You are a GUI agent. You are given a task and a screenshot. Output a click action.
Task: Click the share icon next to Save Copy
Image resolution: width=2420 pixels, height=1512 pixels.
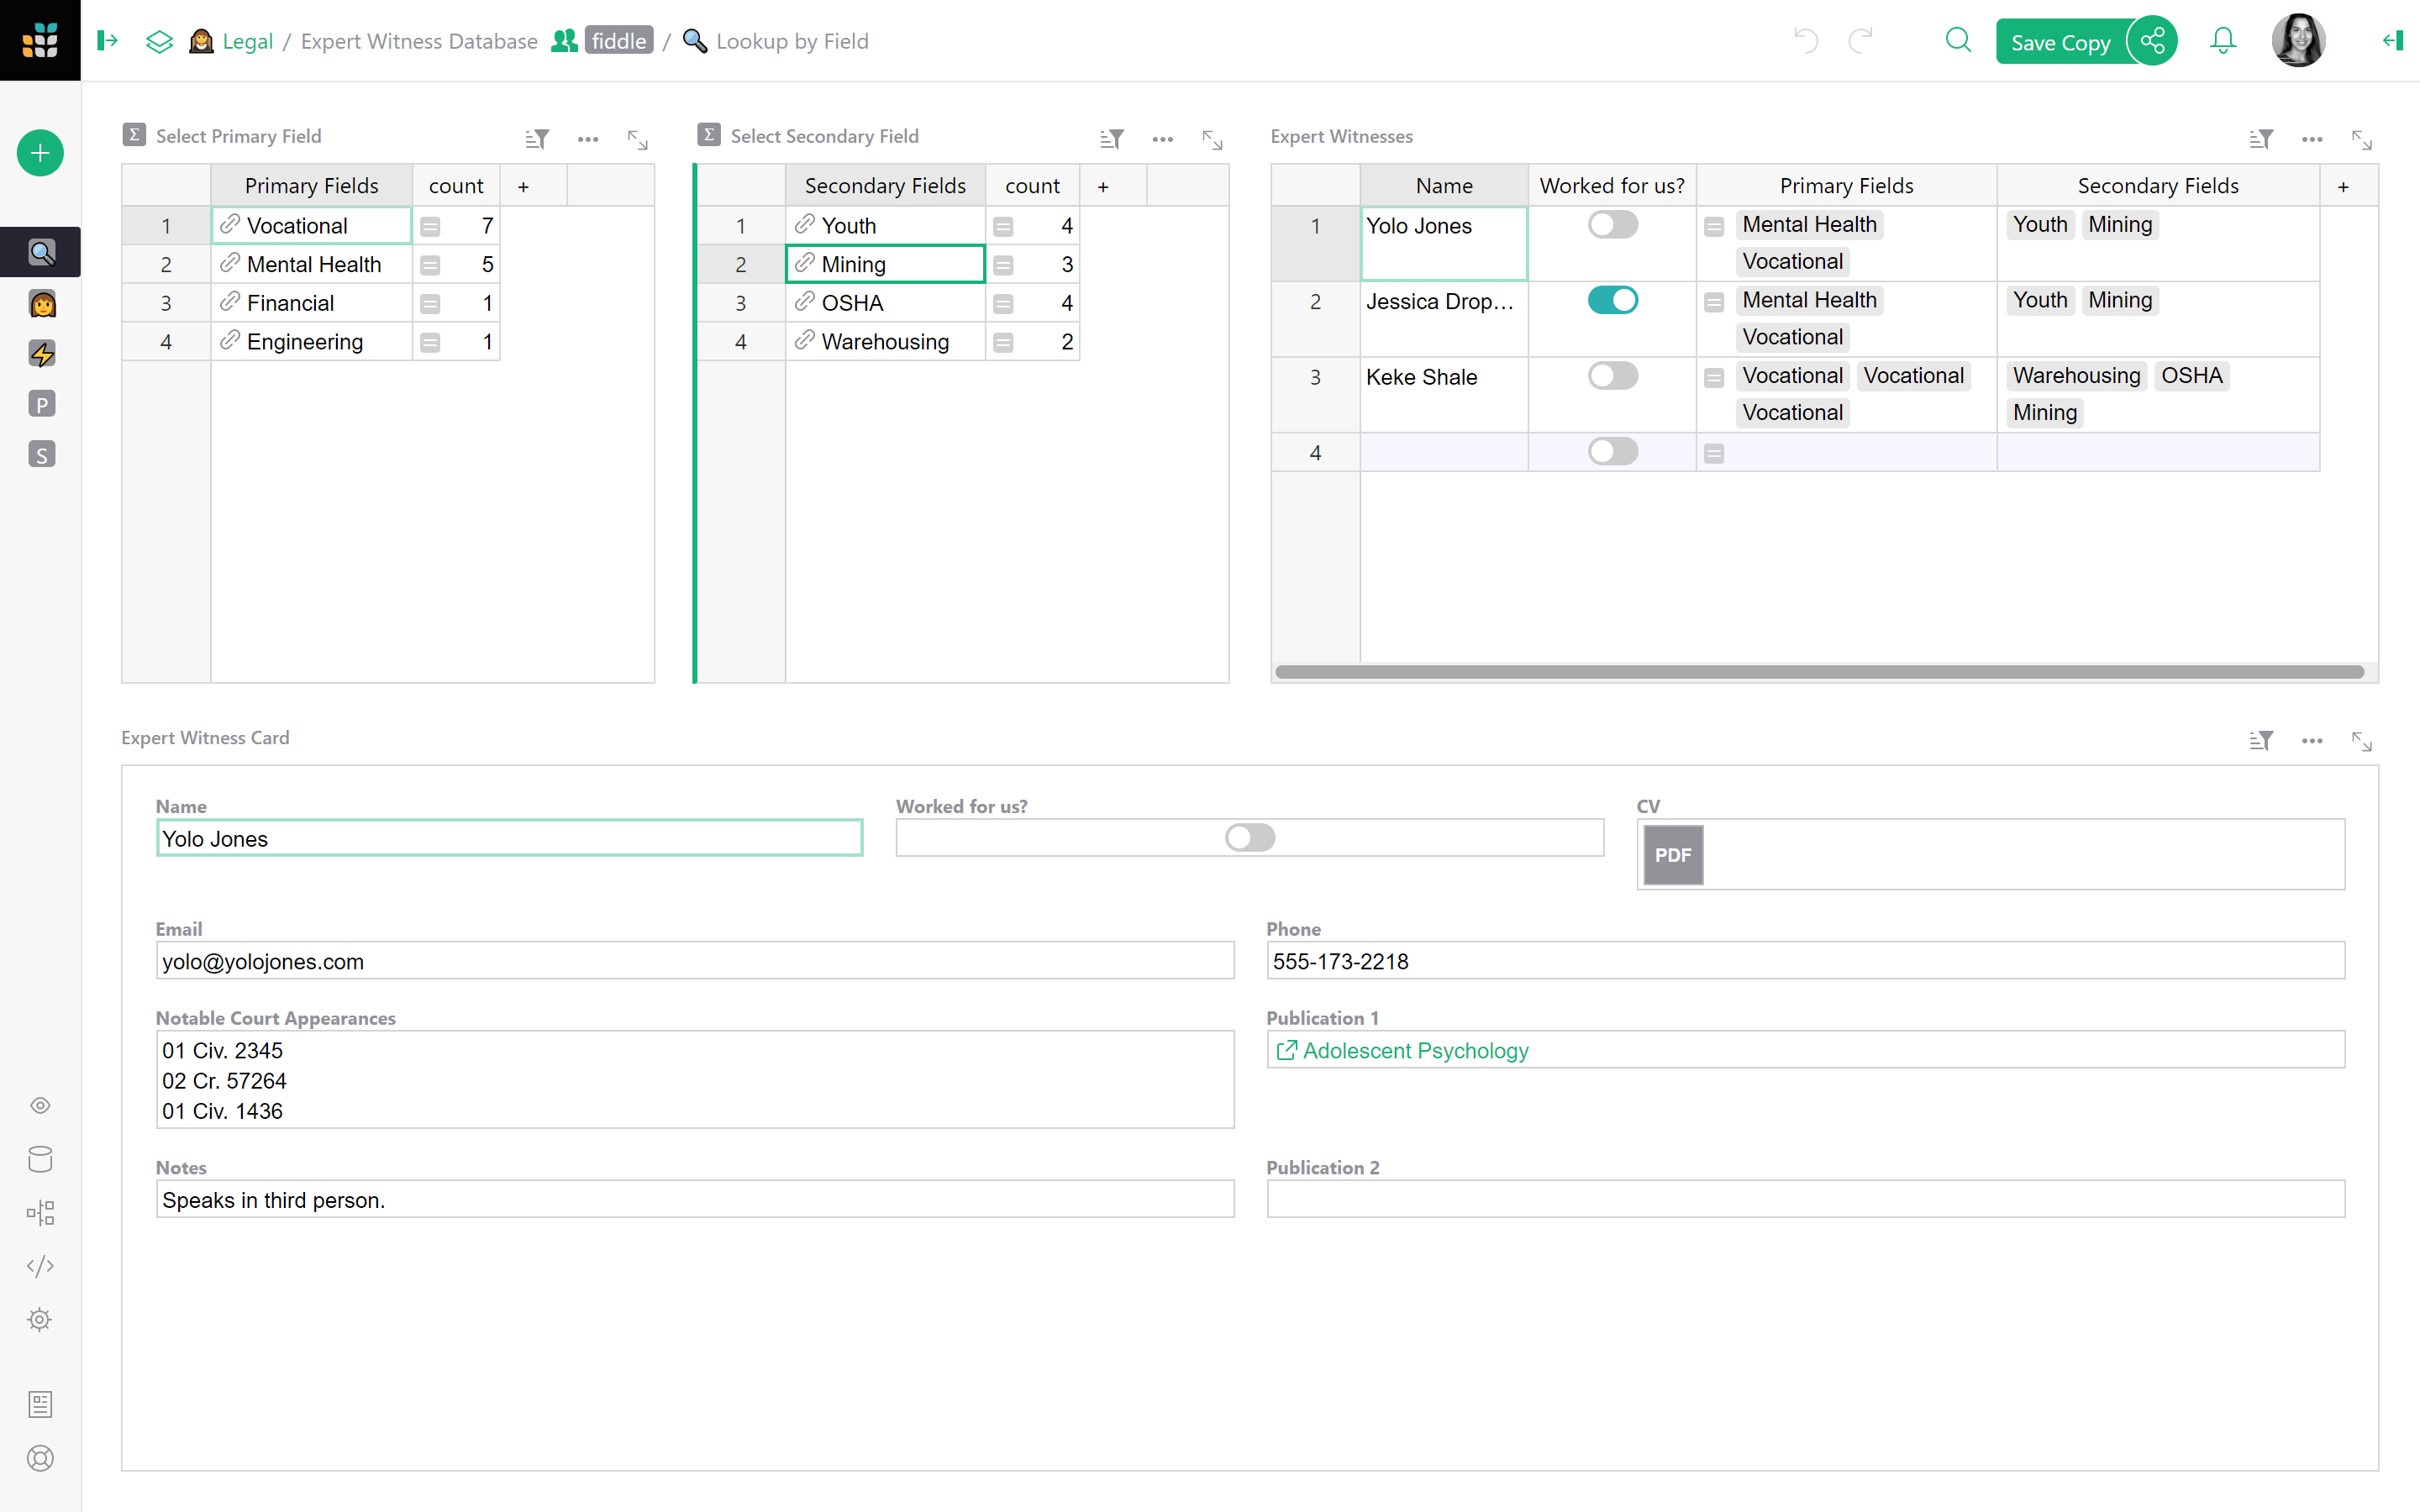[2152, 41]
